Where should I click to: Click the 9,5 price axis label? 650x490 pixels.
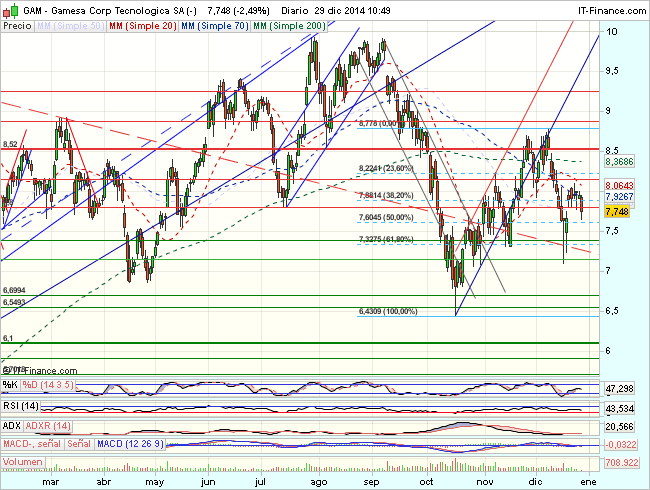coord(613,71)
